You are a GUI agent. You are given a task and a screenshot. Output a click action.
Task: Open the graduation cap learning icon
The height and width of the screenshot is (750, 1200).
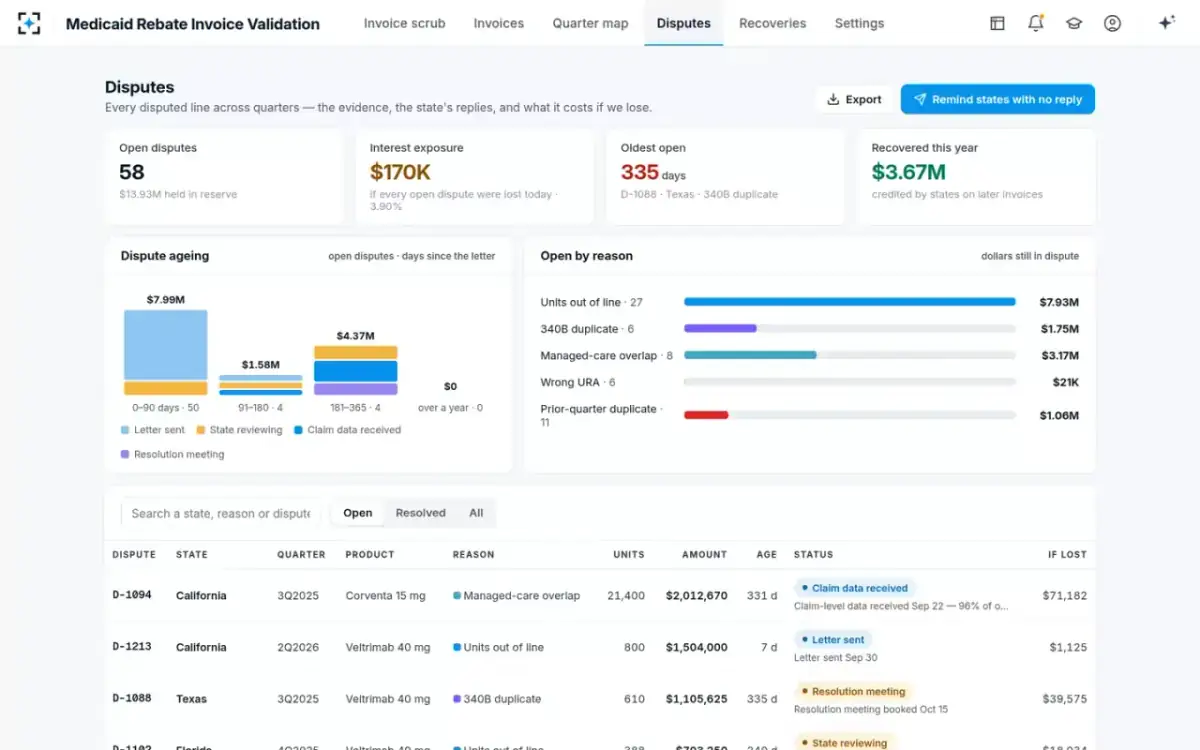pos(1074,23)
